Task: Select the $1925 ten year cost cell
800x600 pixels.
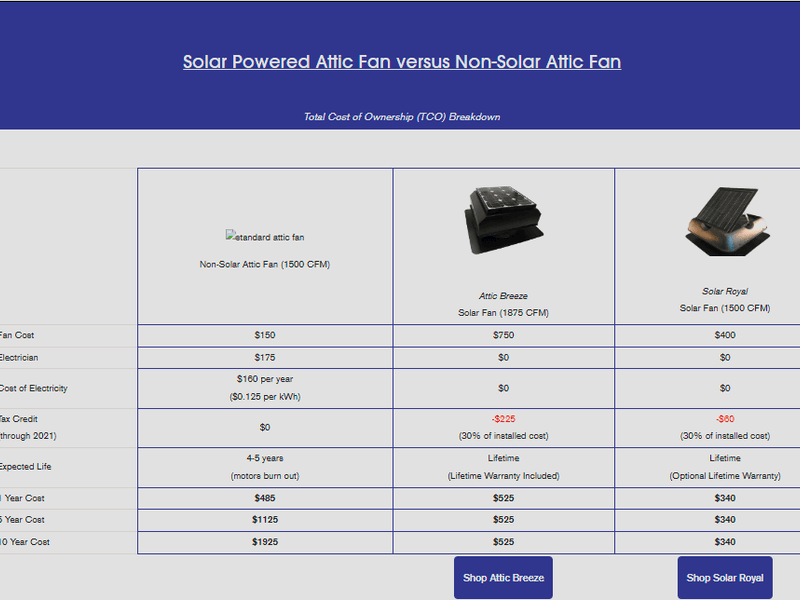Action: 265,542
